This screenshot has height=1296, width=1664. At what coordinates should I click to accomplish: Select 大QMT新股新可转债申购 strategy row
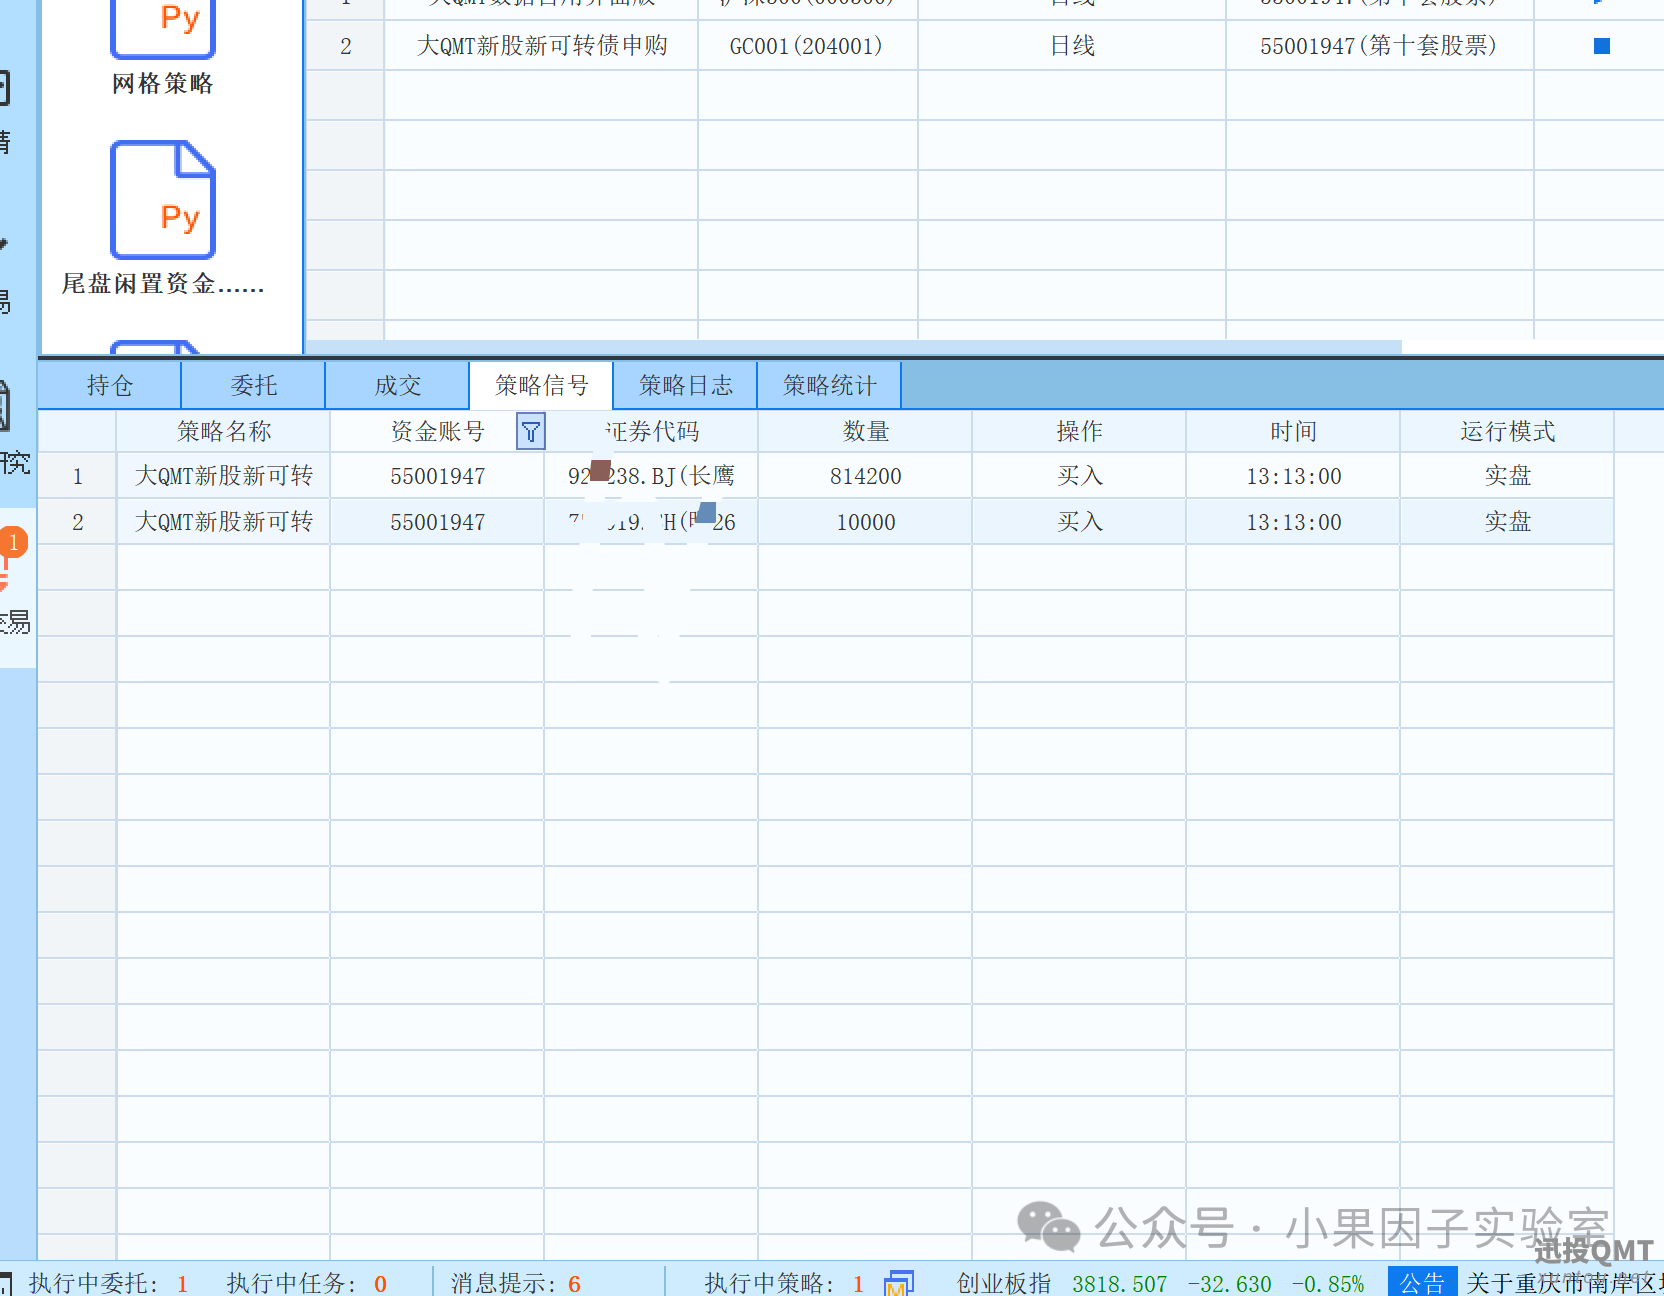[x=542, y=46]
